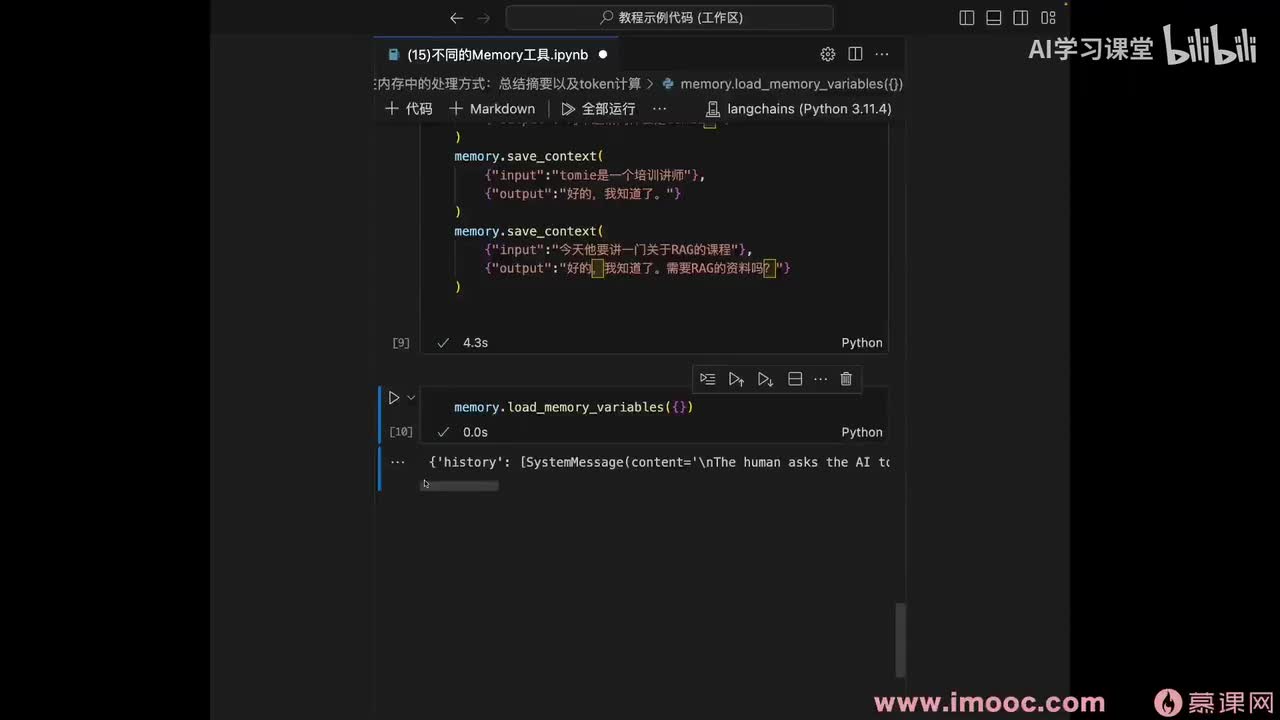Click the 0.0s execution time of cell 10
The height and width of the screenshot is (720, 1280).
pyautogui.click(x=475, y=433)
